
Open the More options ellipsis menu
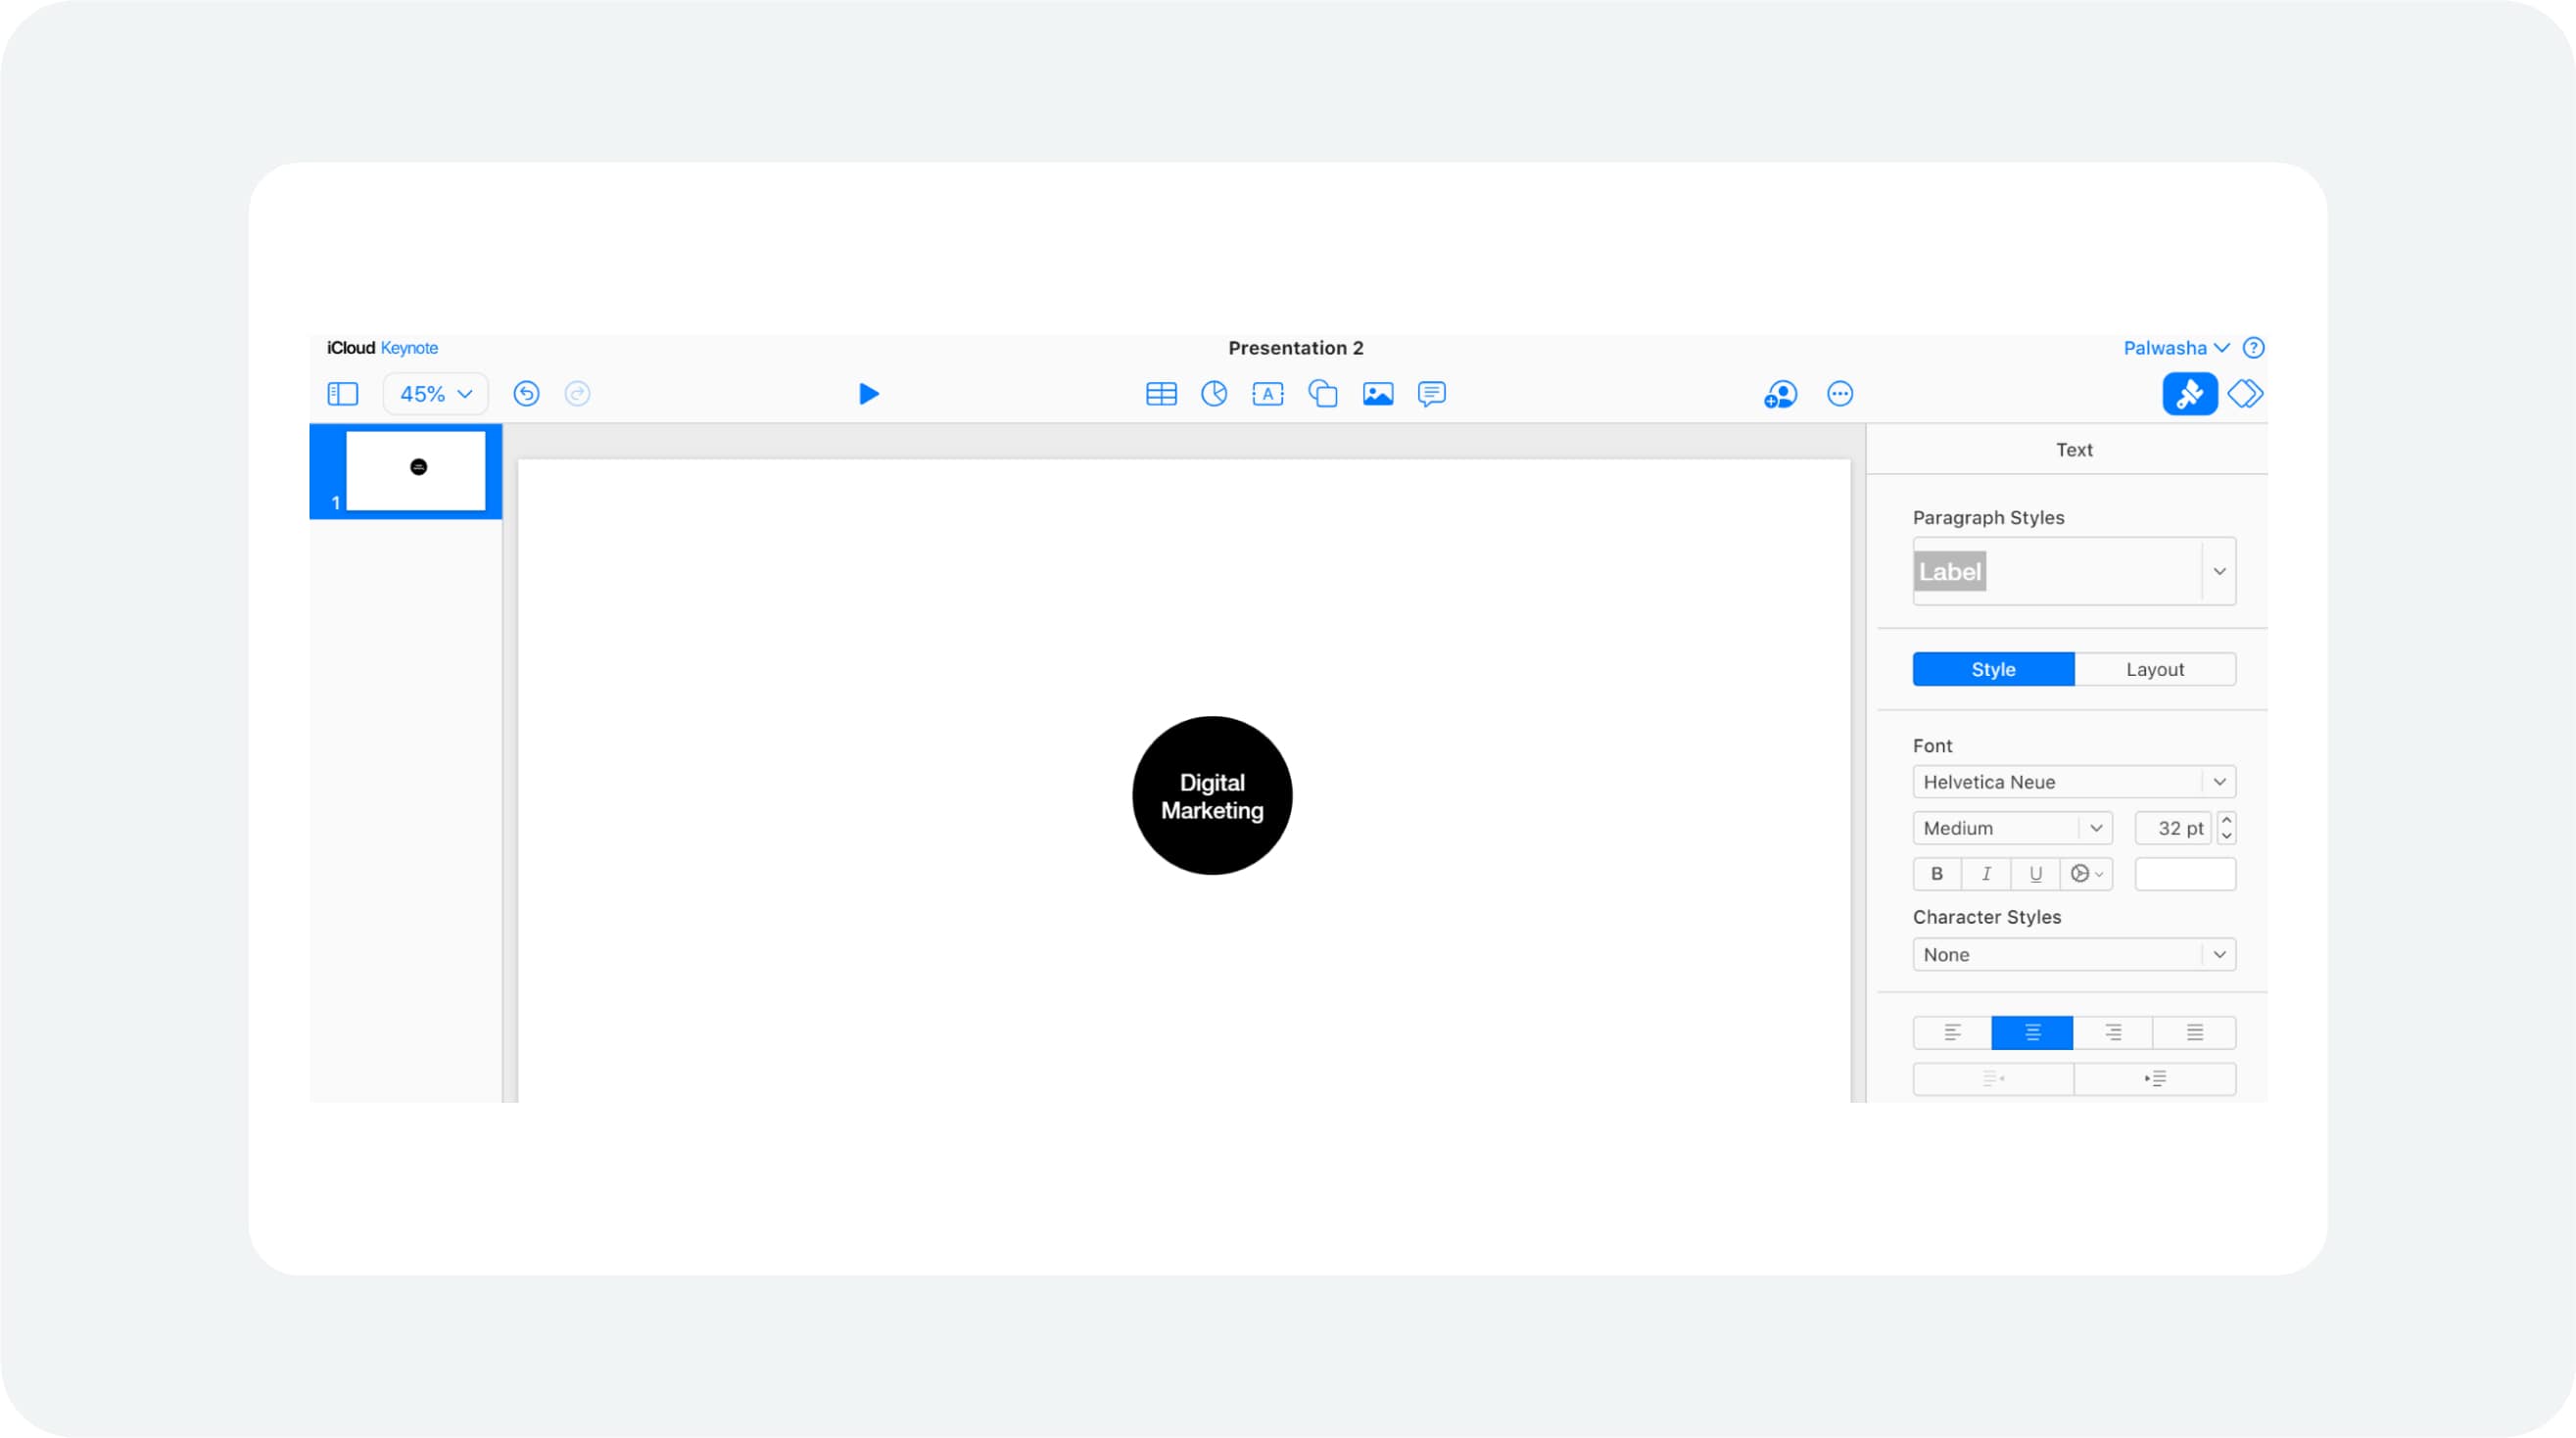coord(1839,394)
